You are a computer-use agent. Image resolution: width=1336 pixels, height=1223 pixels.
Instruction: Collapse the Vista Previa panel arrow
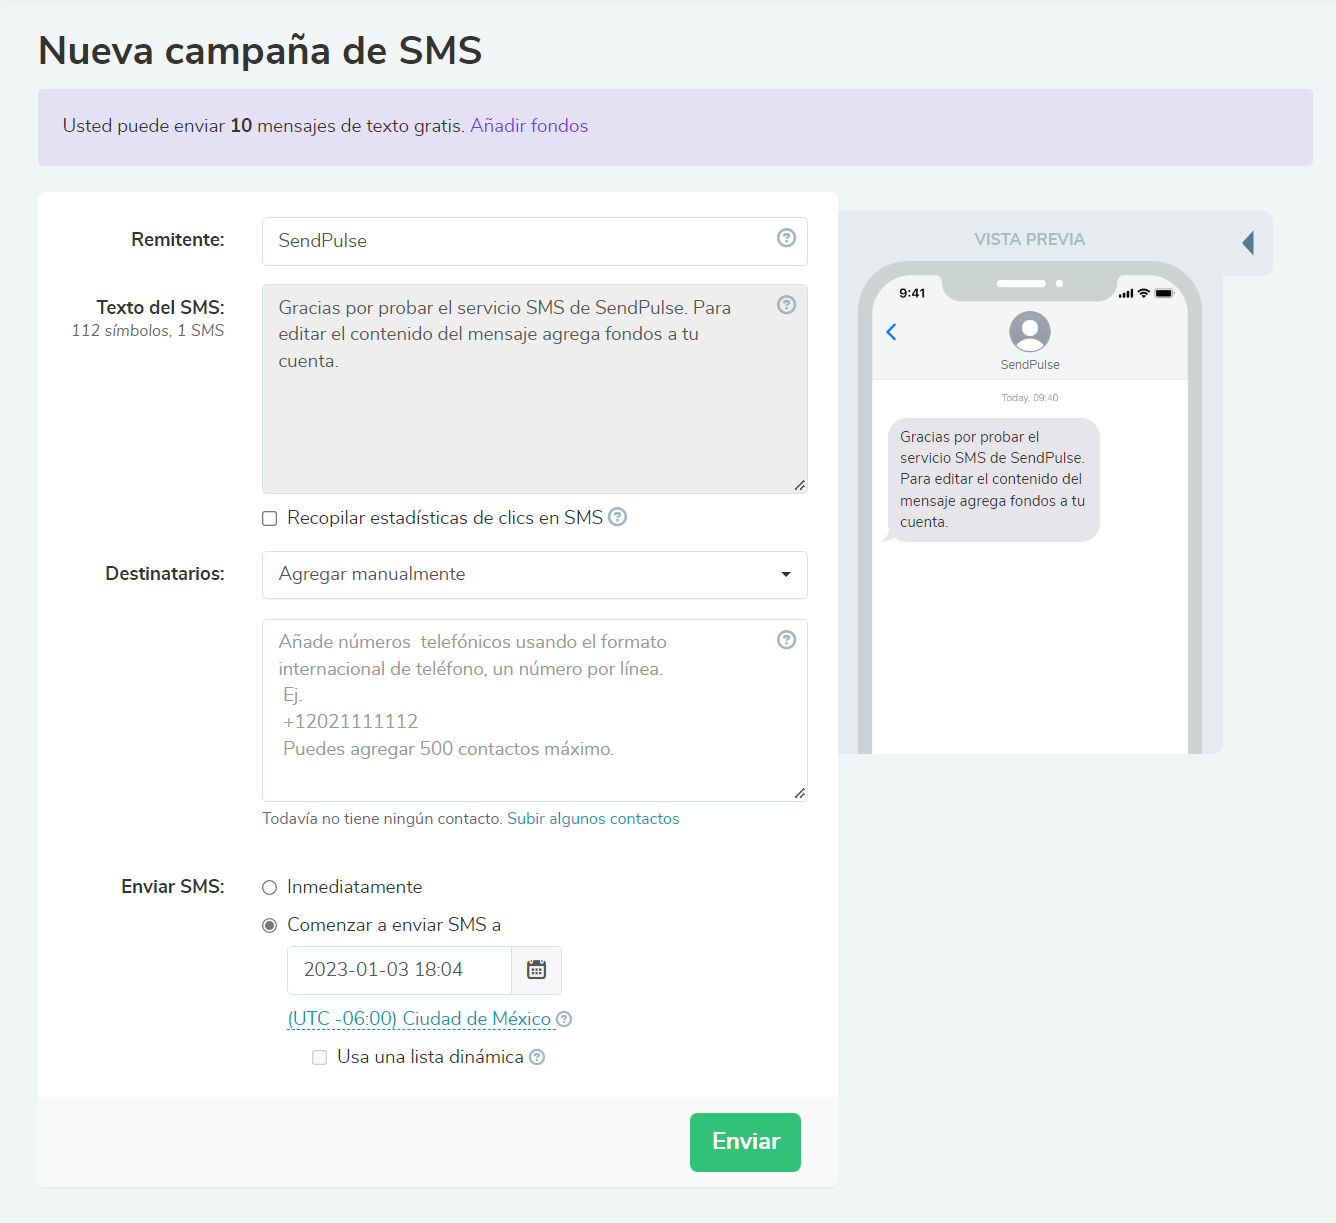(x=1248, y=242)
